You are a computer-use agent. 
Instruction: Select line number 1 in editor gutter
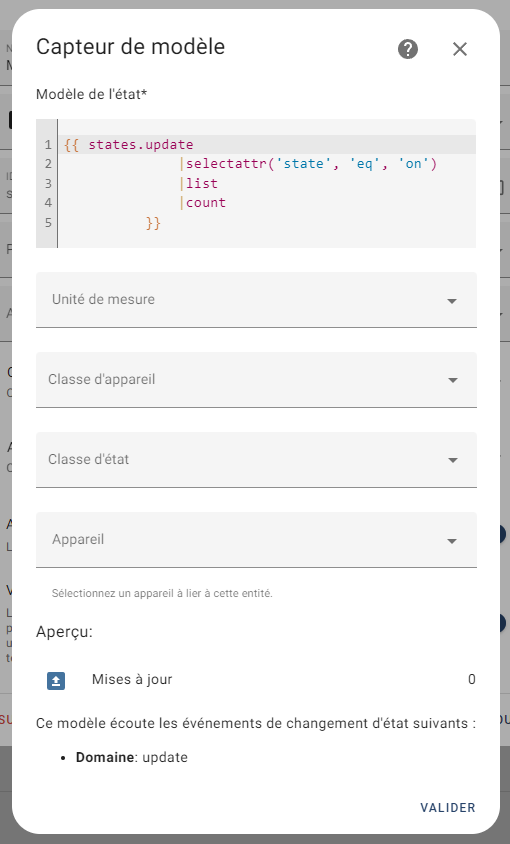click(48, 145)
